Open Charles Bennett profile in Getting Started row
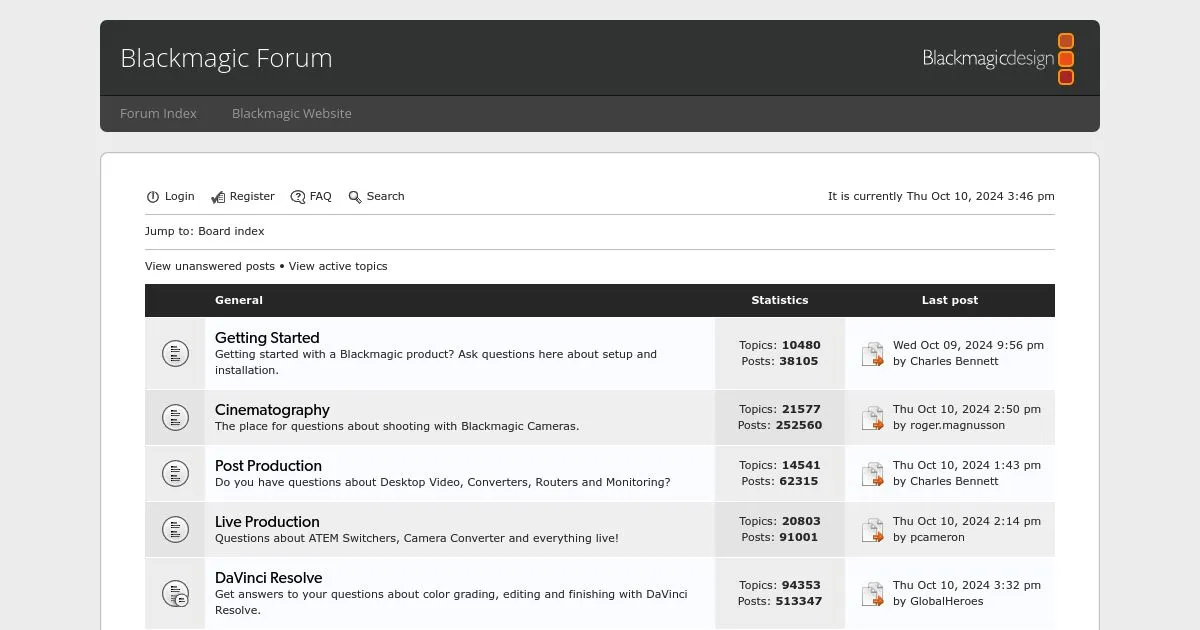 [954, 361]
